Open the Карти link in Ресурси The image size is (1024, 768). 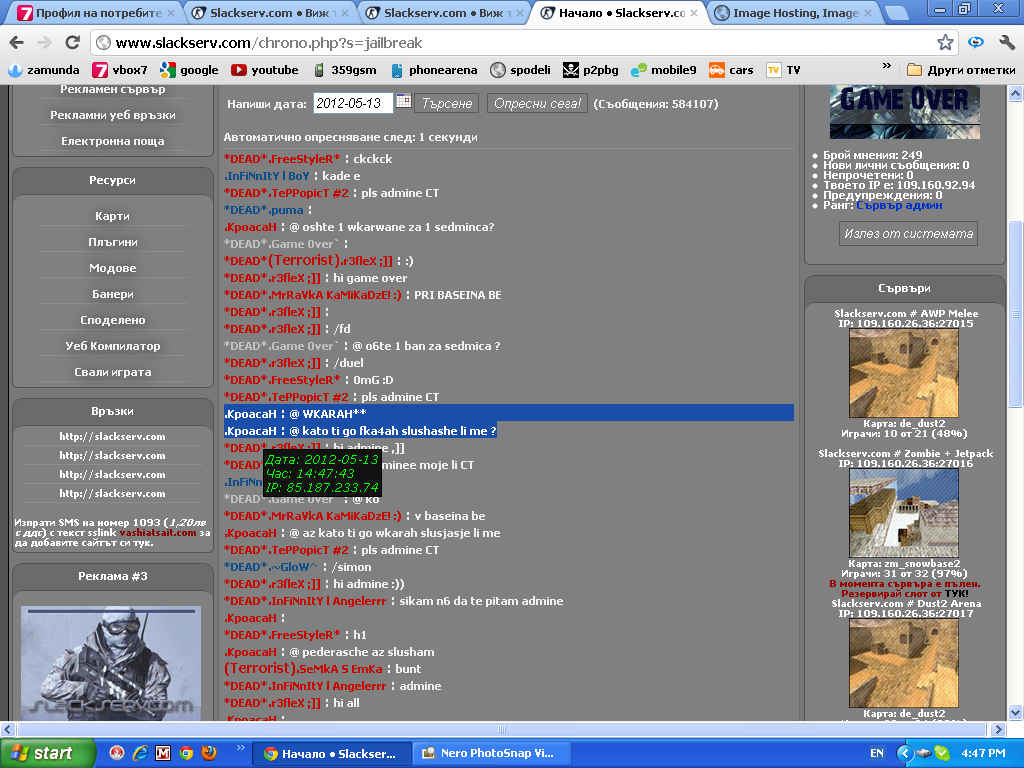pos(112,216)
